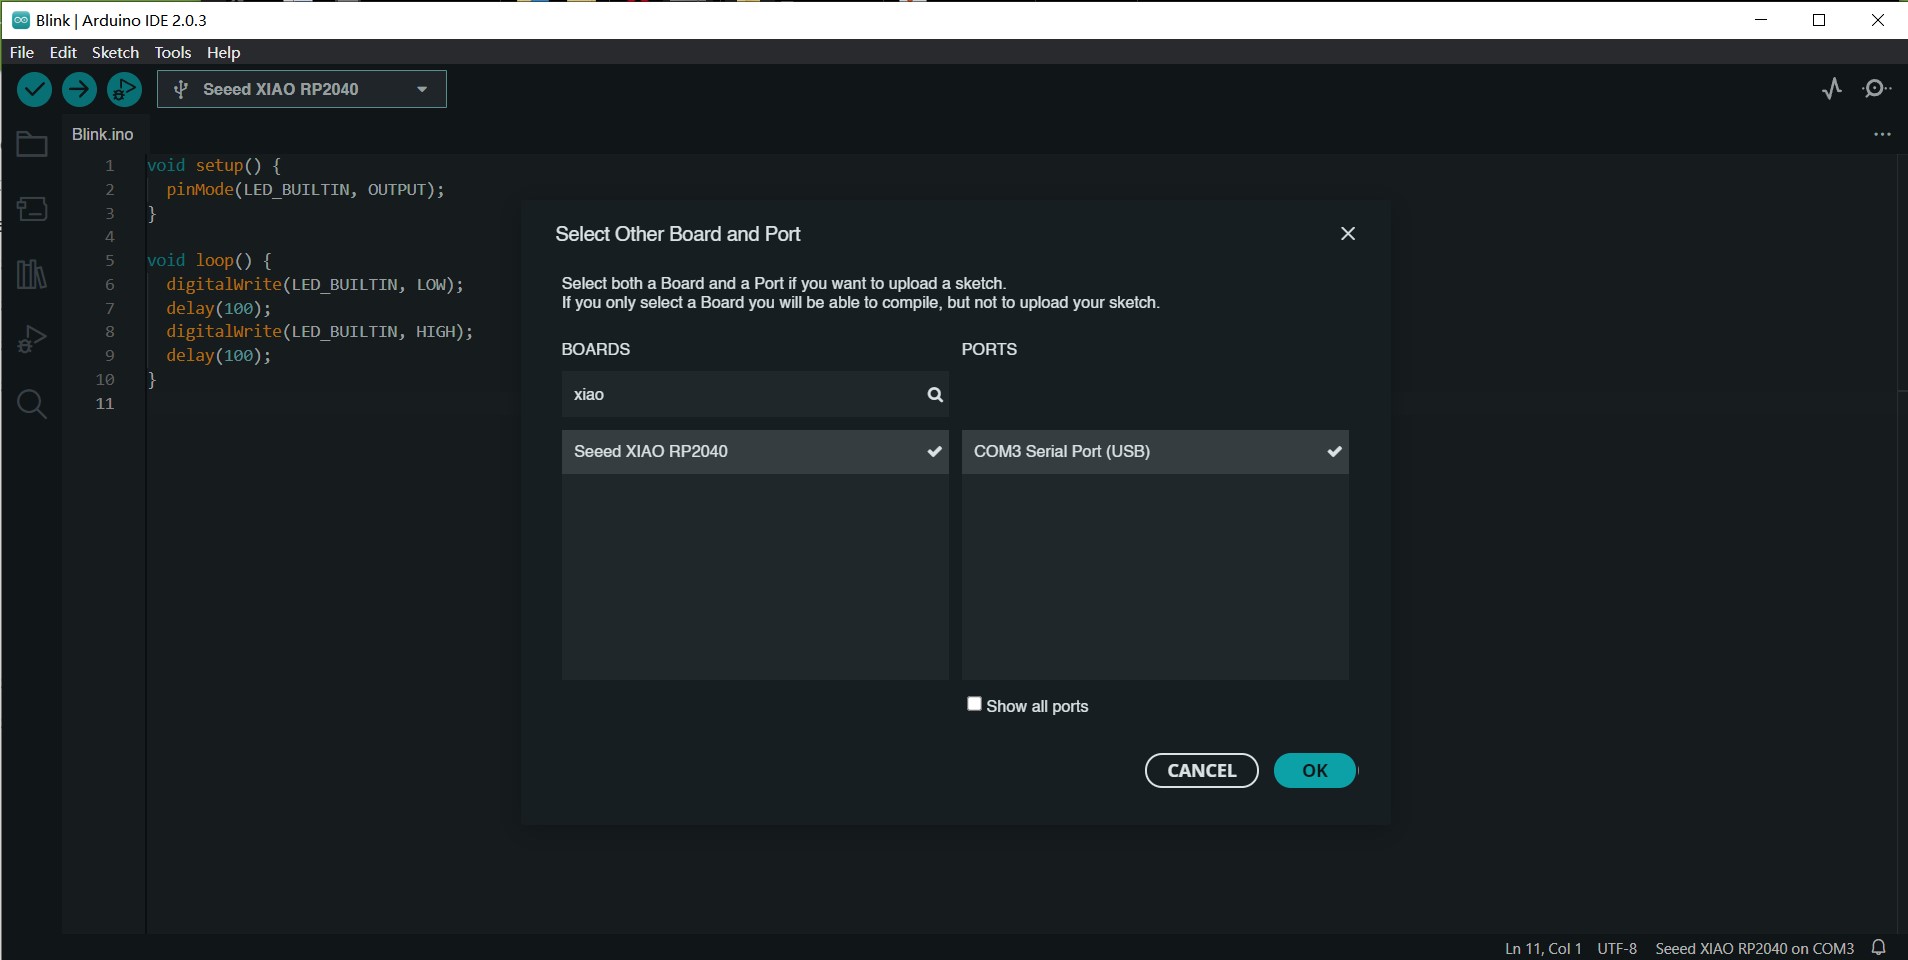This screenshot has width=1908, height=960.
Task: Open the Boards Manager sidebar icon
Action: [x=32, y=209]
